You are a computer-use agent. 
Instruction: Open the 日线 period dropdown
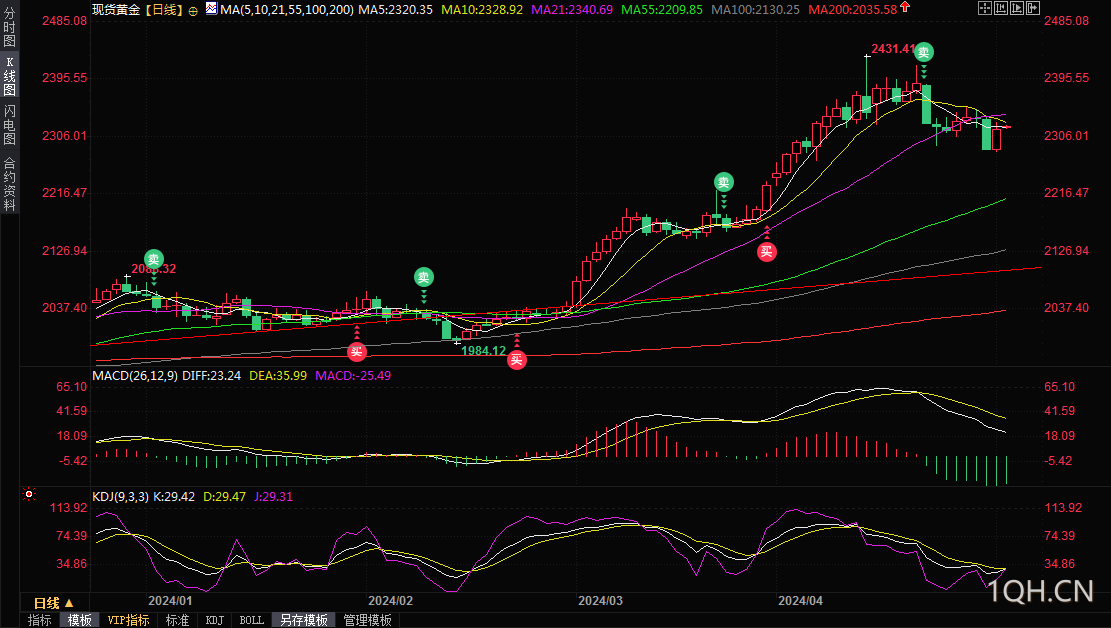click(x=54, y=603)
